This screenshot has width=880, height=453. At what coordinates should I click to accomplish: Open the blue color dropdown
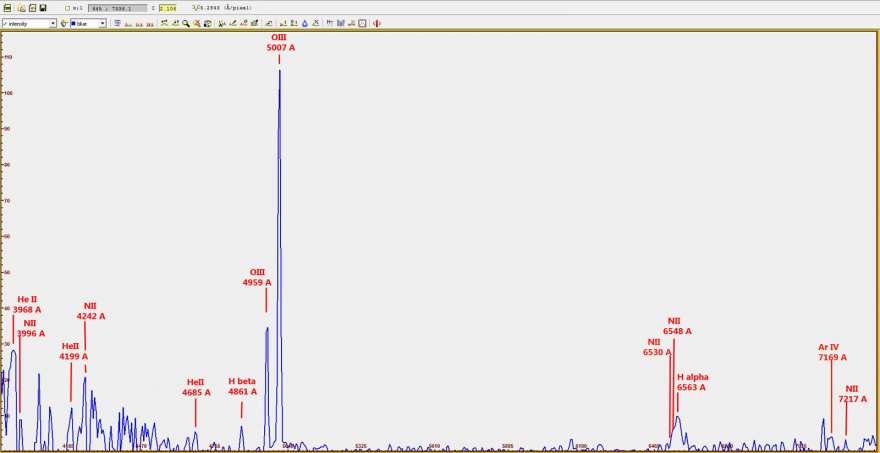pos(88,23)
